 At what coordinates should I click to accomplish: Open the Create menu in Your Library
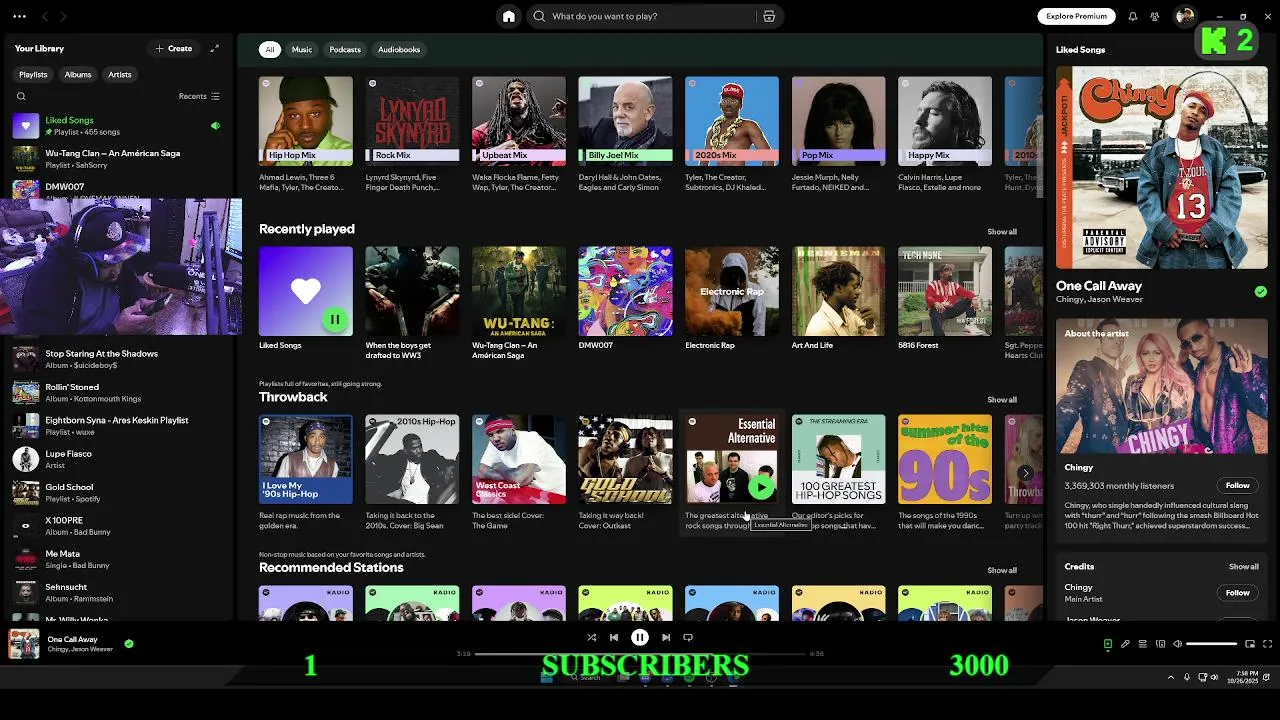[174, 48]
